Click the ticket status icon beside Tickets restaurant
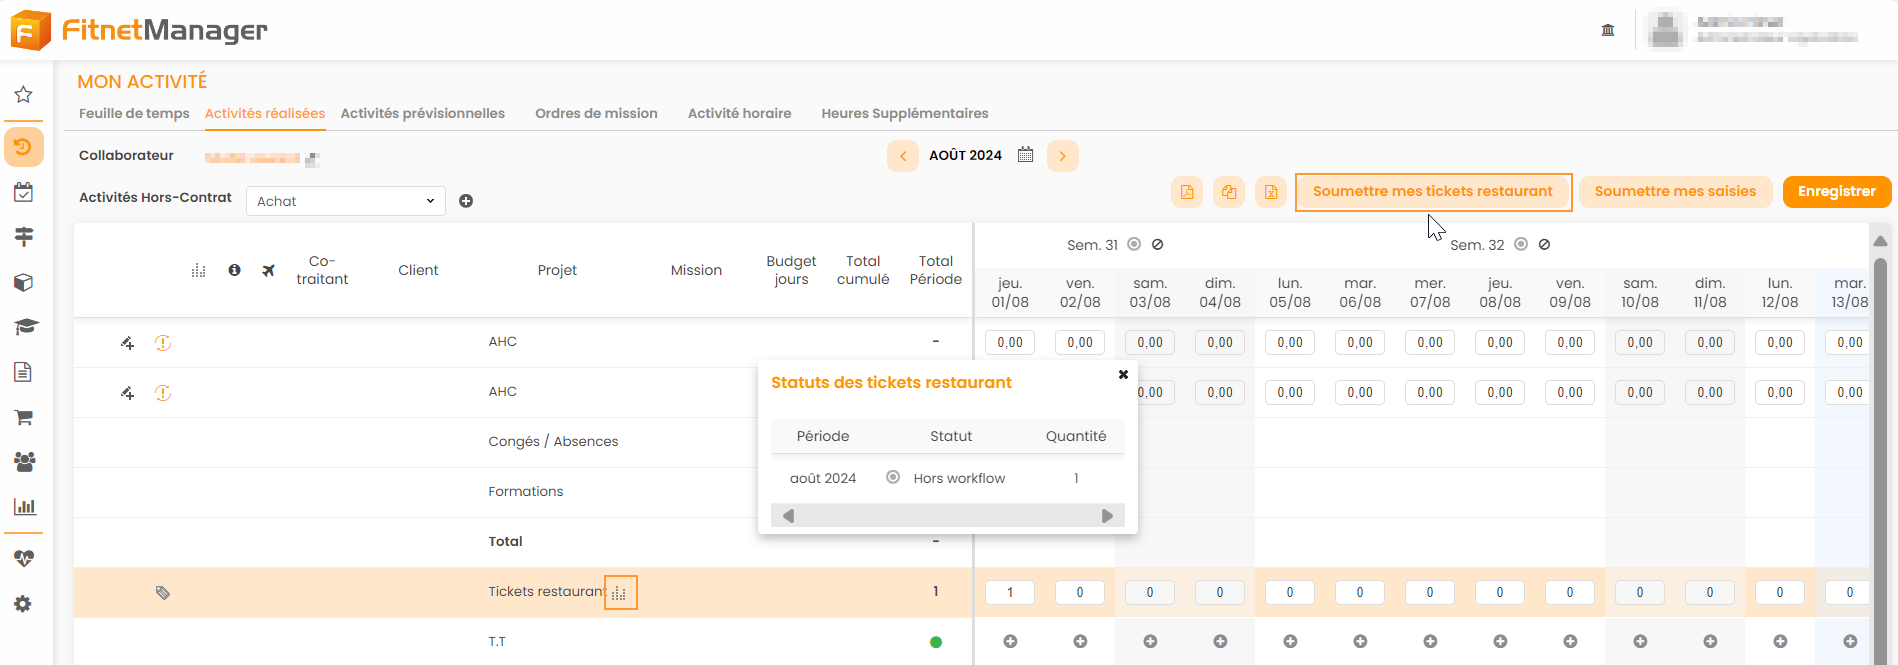Screen dimensions: 1898x665 click(620, 593)
